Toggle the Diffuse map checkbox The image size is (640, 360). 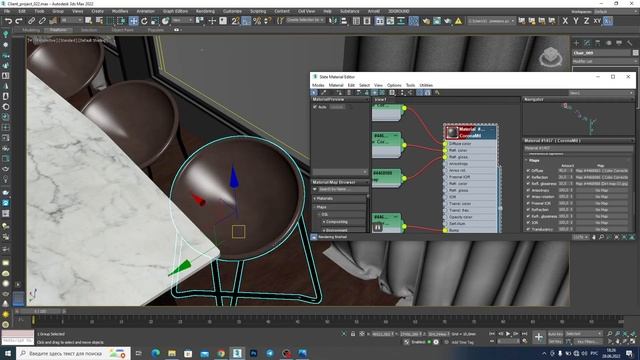[528, 171]
